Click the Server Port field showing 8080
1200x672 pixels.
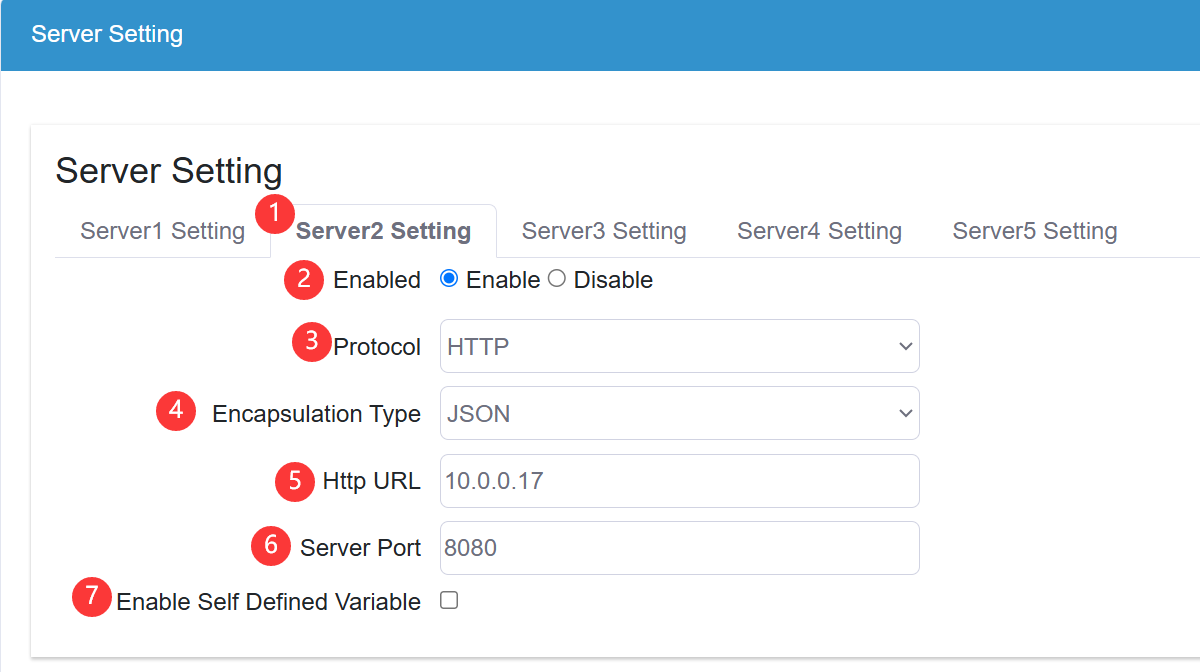click(680, 547)
